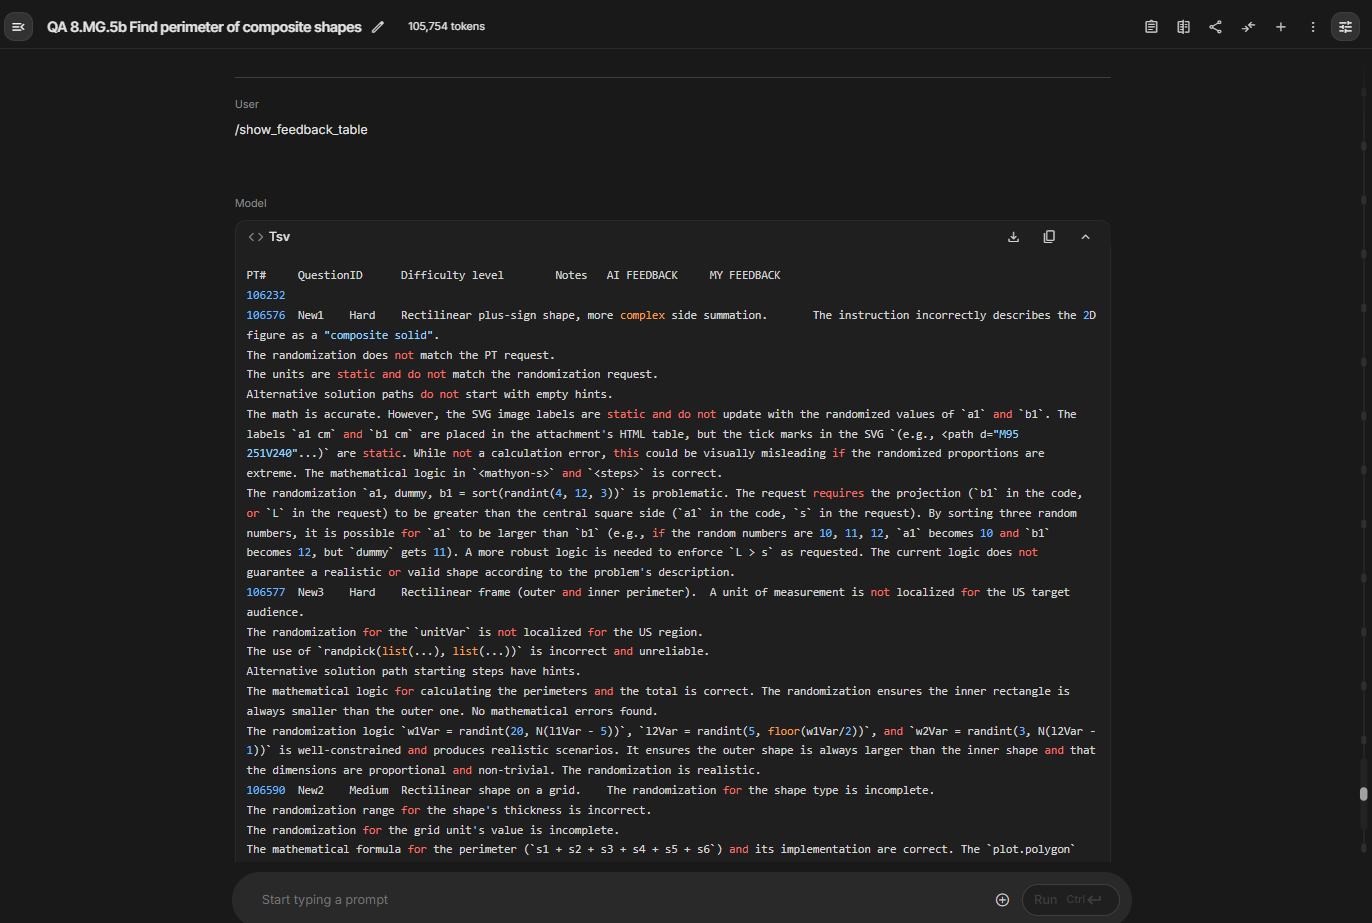Open the clipboard-style system instructions icon

pos(1151,27)
